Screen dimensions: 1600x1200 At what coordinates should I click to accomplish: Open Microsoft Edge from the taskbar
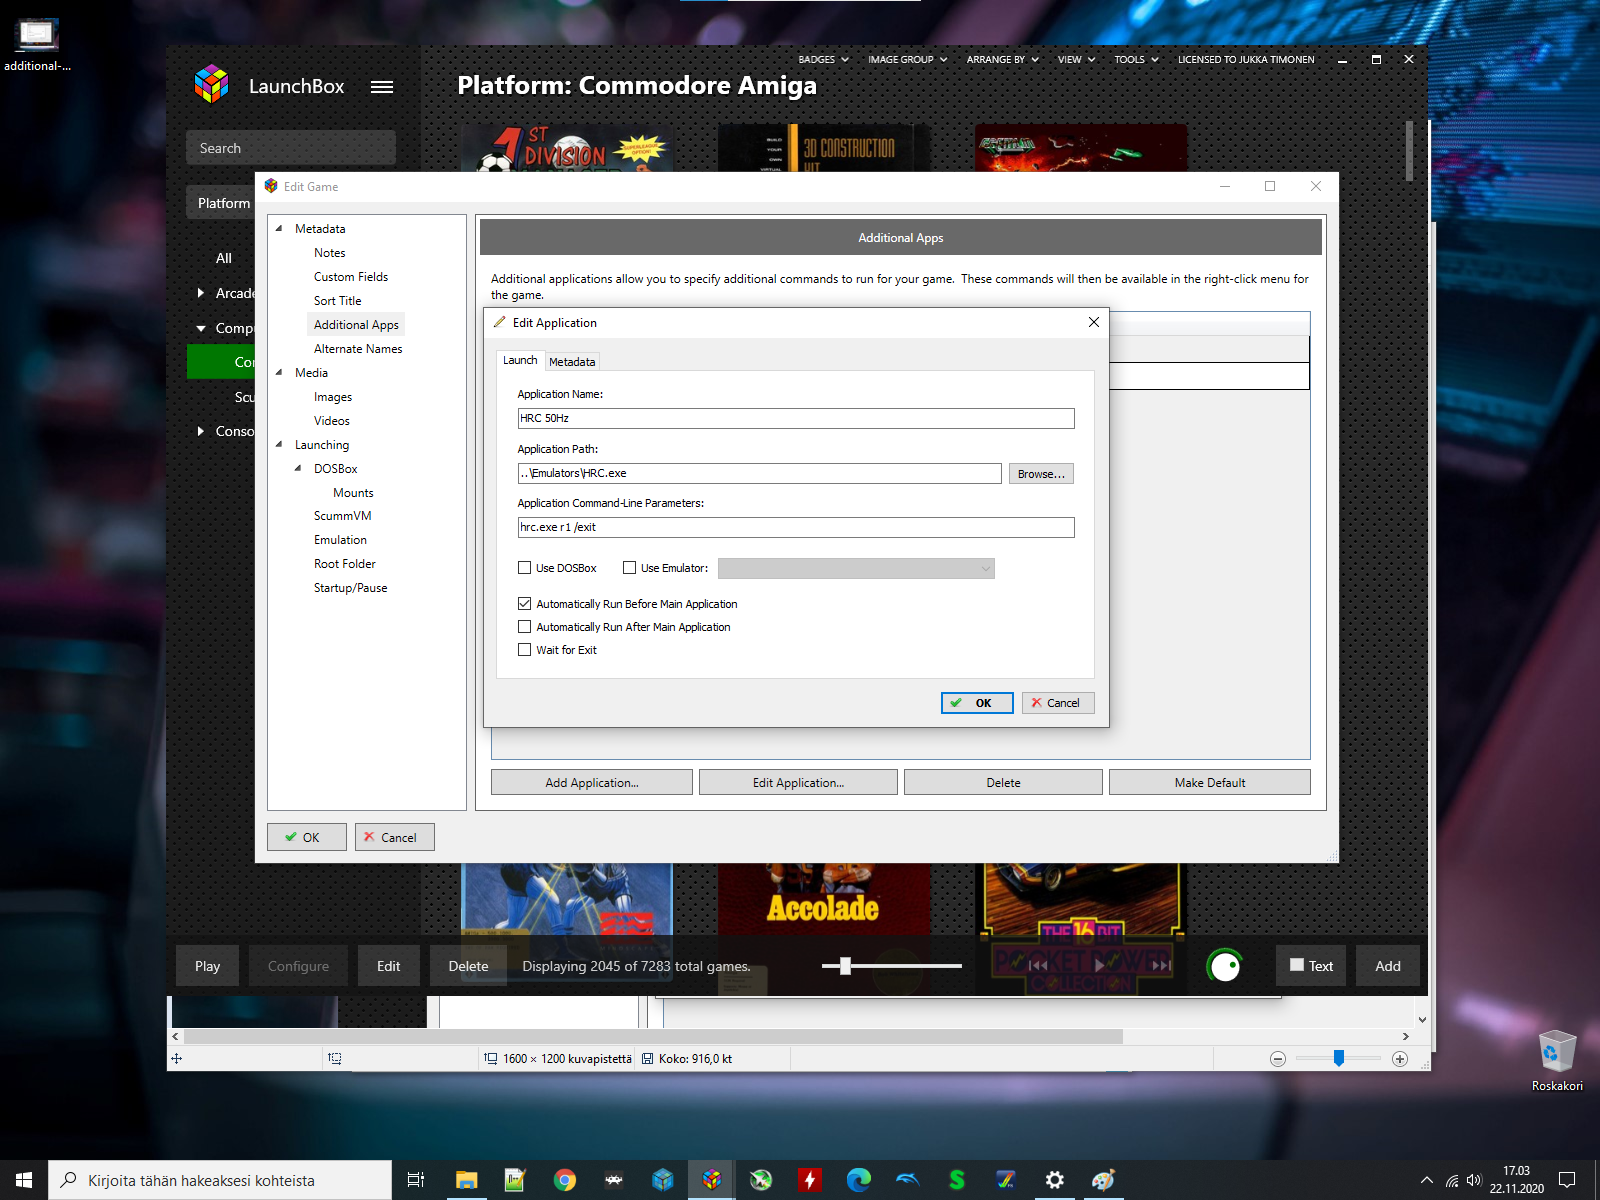[859, 1180]
